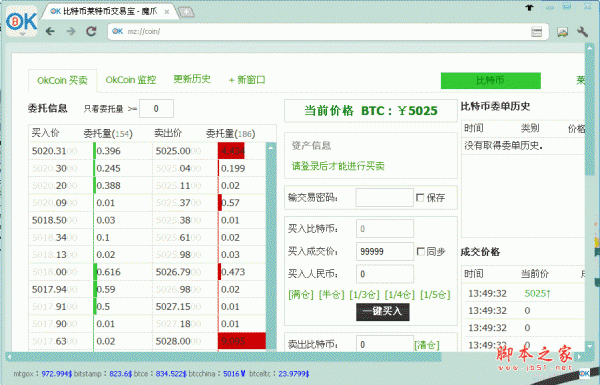Screen dimensions: 600x385
Task: Click 当前价 header in 成交价格 table
Action: tap(535, 274)
